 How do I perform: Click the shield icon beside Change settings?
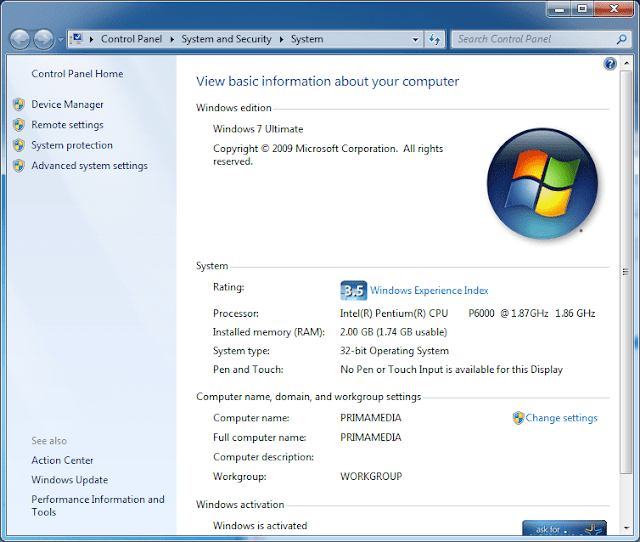[x=518, y=418]
